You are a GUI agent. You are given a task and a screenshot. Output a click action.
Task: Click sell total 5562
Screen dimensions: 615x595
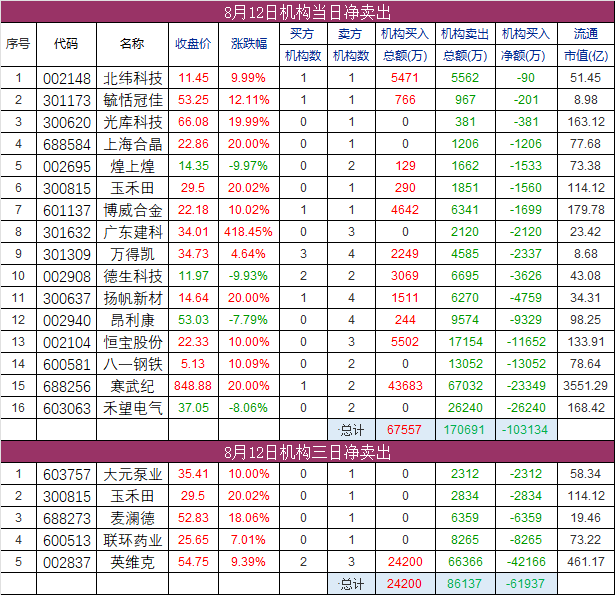[465, 78]
